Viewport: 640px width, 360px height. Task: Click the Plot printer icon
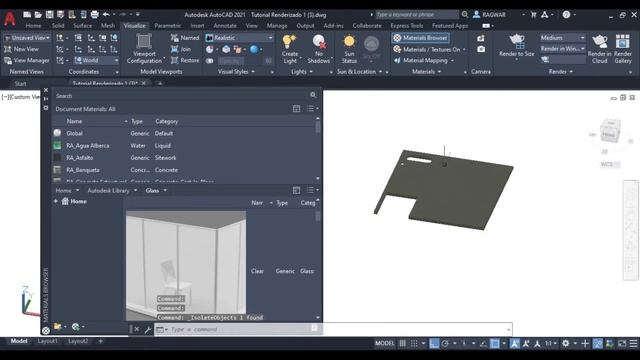click(94, 15)
